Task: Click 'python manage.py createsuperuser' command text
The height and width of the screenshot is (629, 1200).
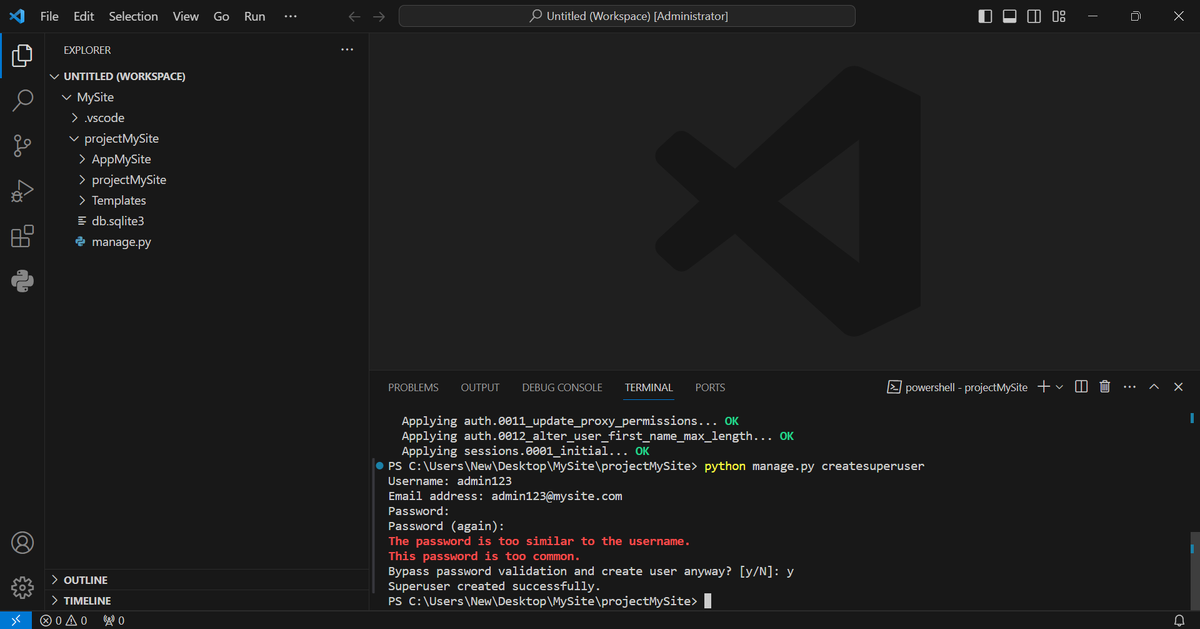Action: [814, 466]
